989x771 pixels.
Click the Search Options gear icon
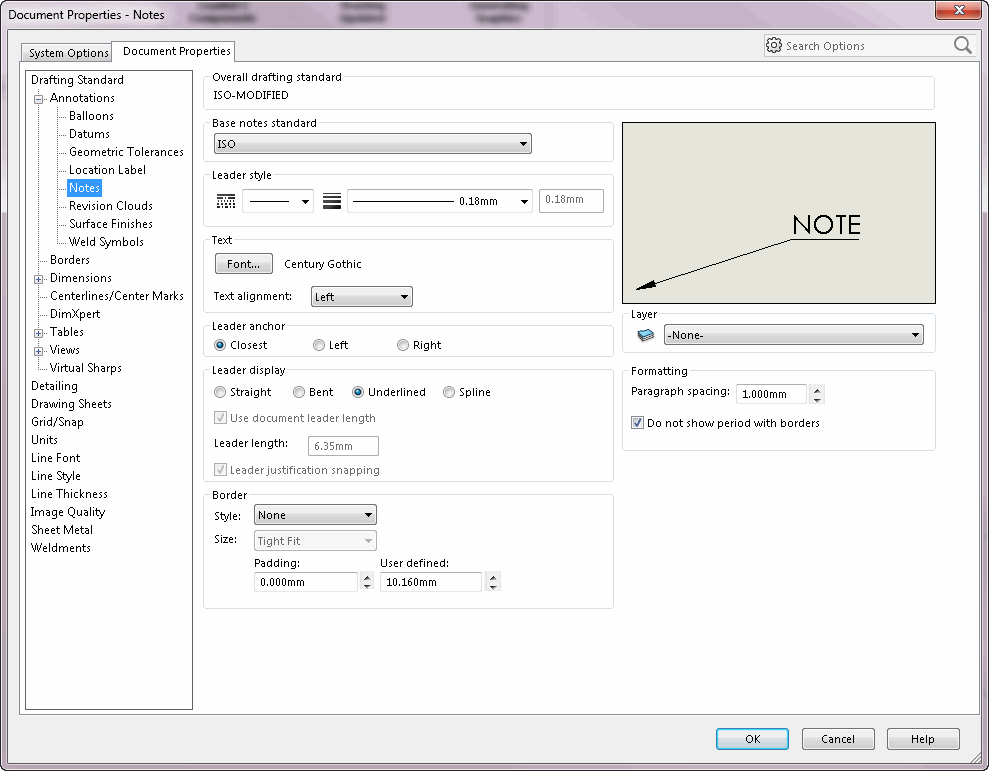[774, 45]
